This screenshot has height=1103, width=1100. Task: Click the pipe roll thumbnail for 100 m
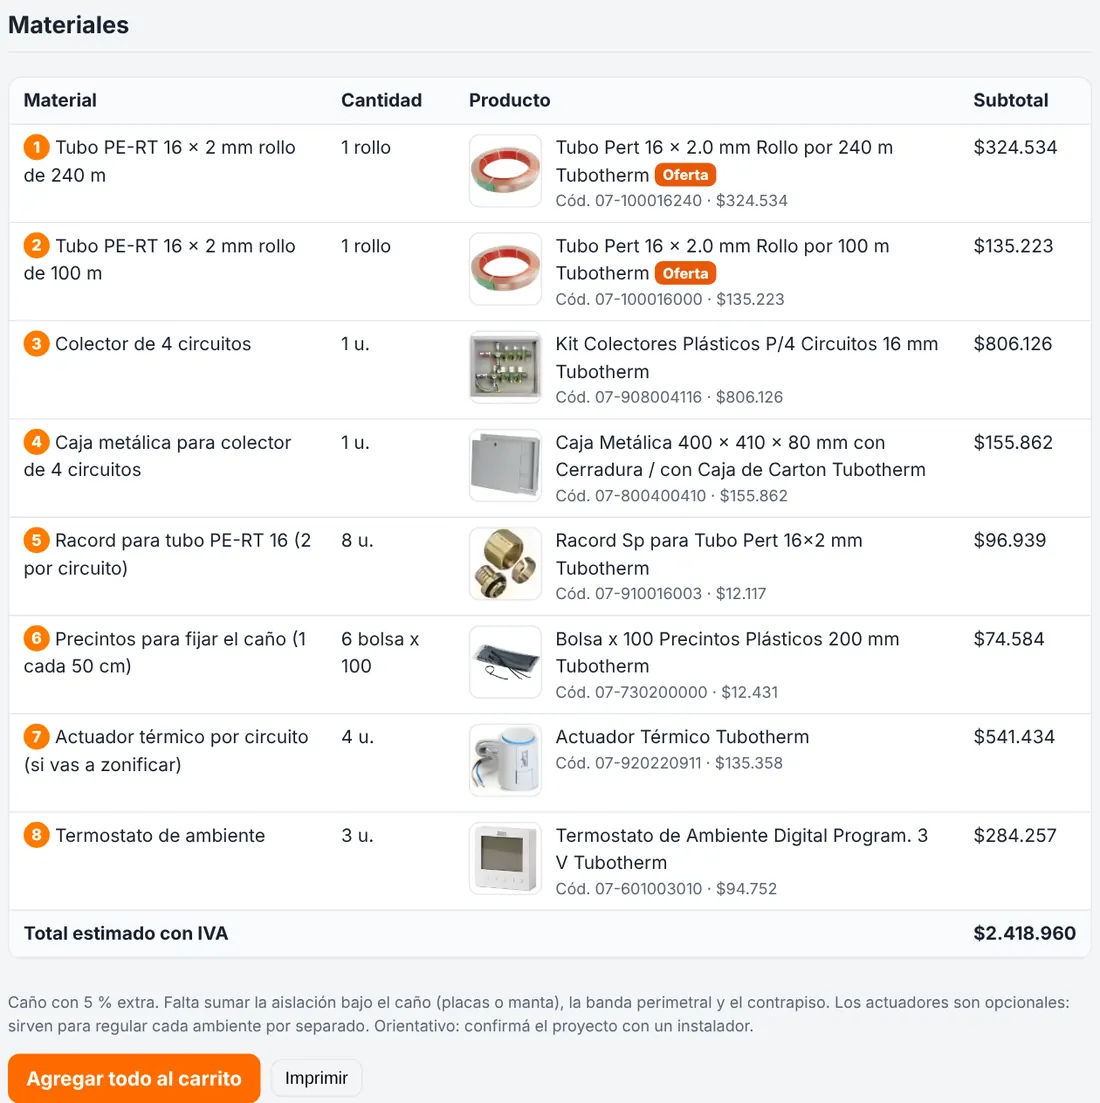505,269
